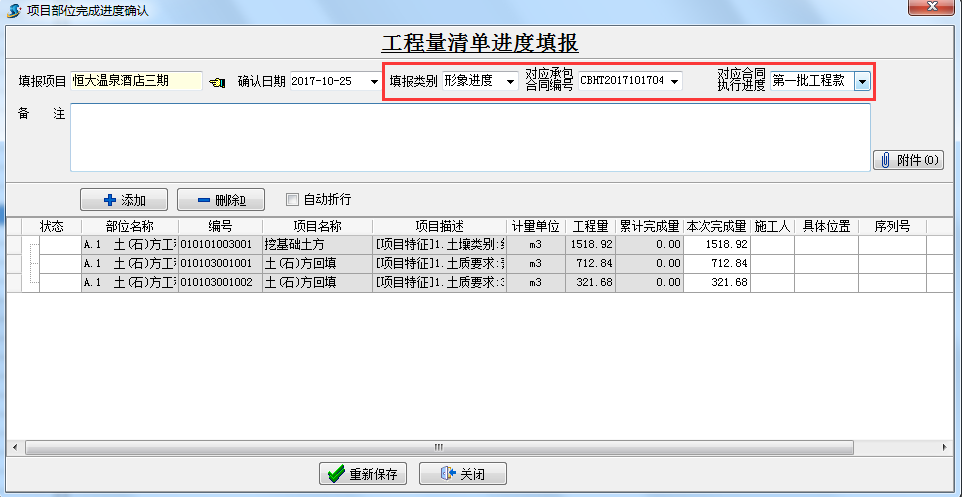Select the 挖基础土方 row cell
Screen dimensions: 962x497
coord(317,244)
